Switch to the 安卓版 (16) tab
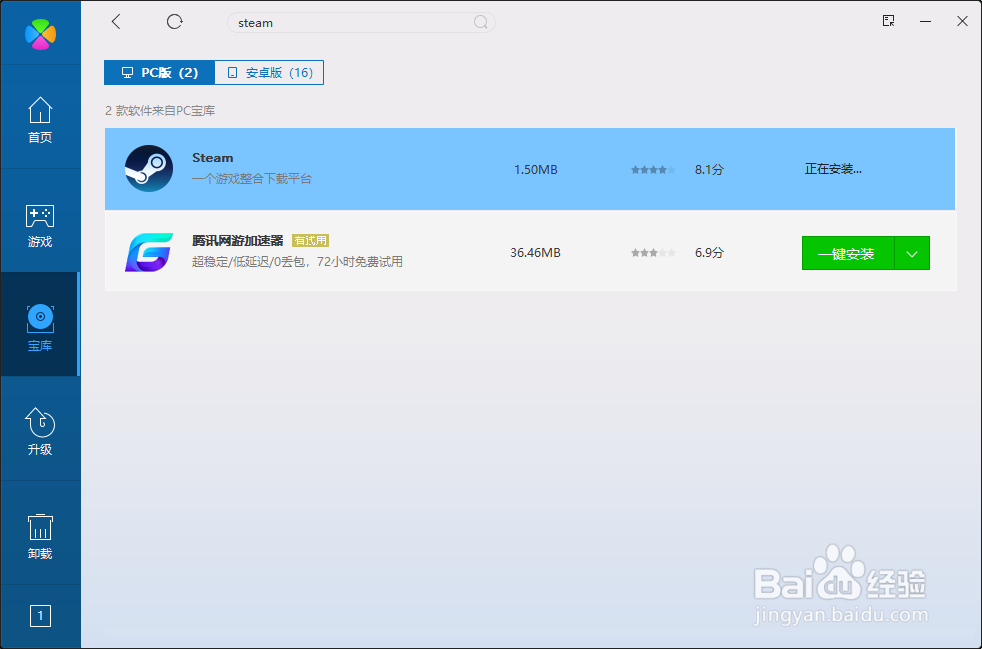982x649 pixels. tap(269, 73)
